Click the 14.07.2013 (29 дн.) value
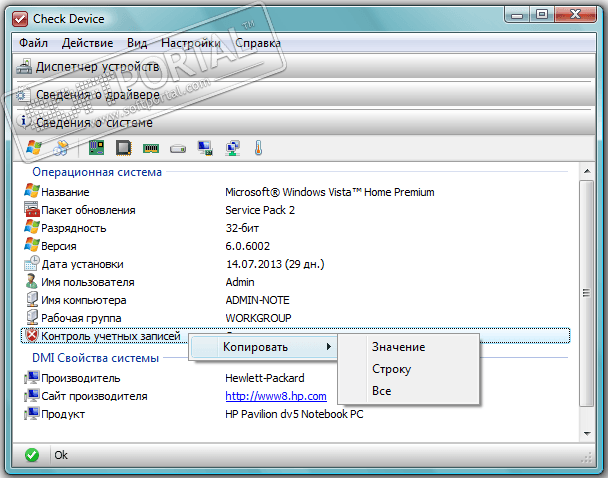 (275, 264)
